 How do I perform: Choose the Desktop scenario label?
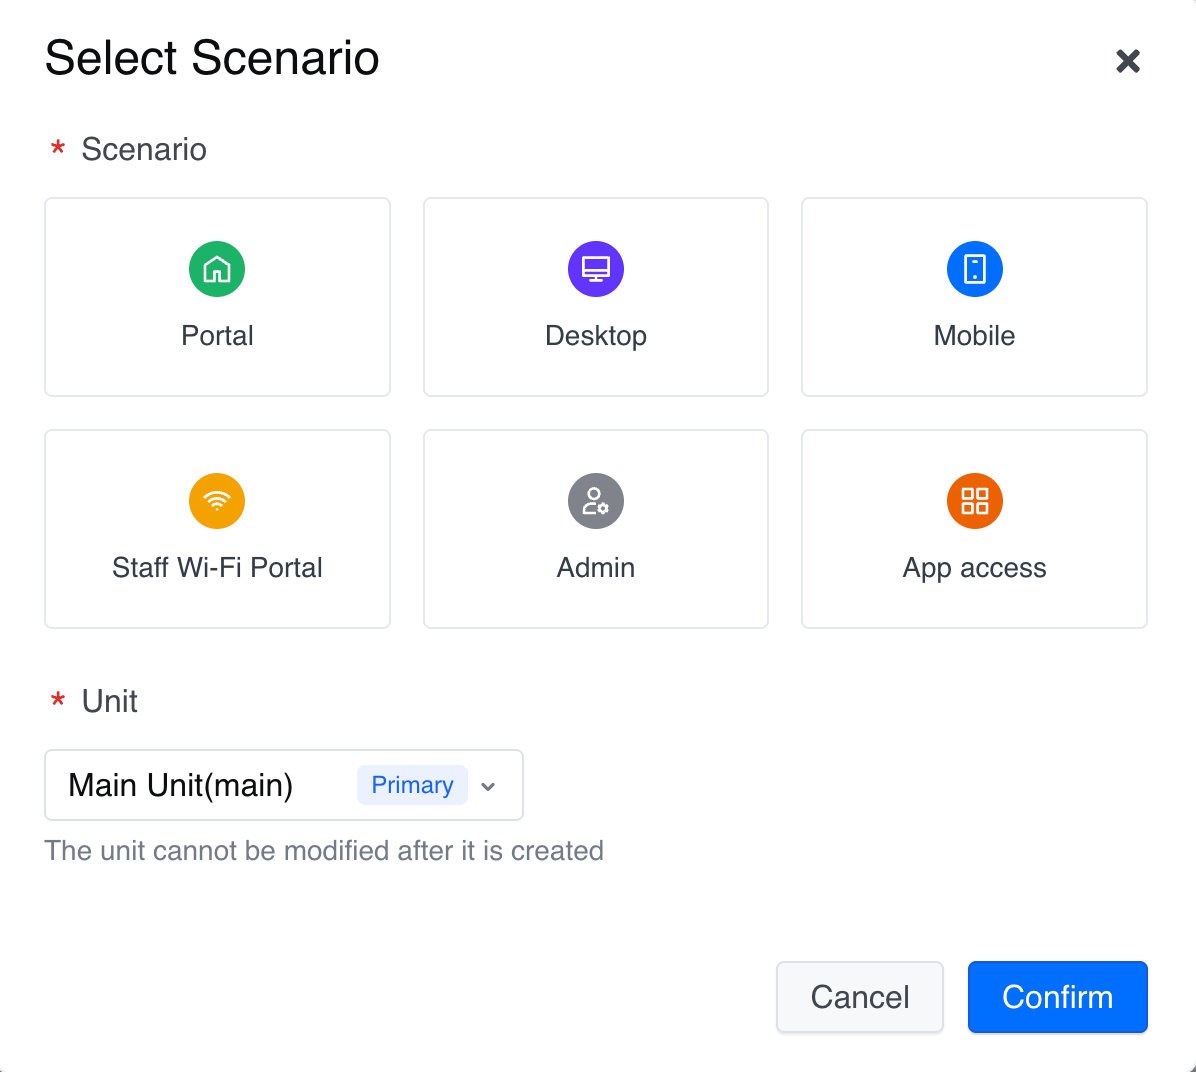(596, 336)
